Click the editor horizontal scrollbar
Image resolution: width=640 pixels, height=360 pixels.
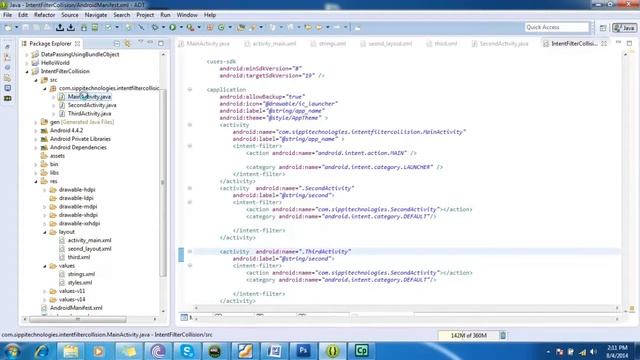tap(406, 308)
